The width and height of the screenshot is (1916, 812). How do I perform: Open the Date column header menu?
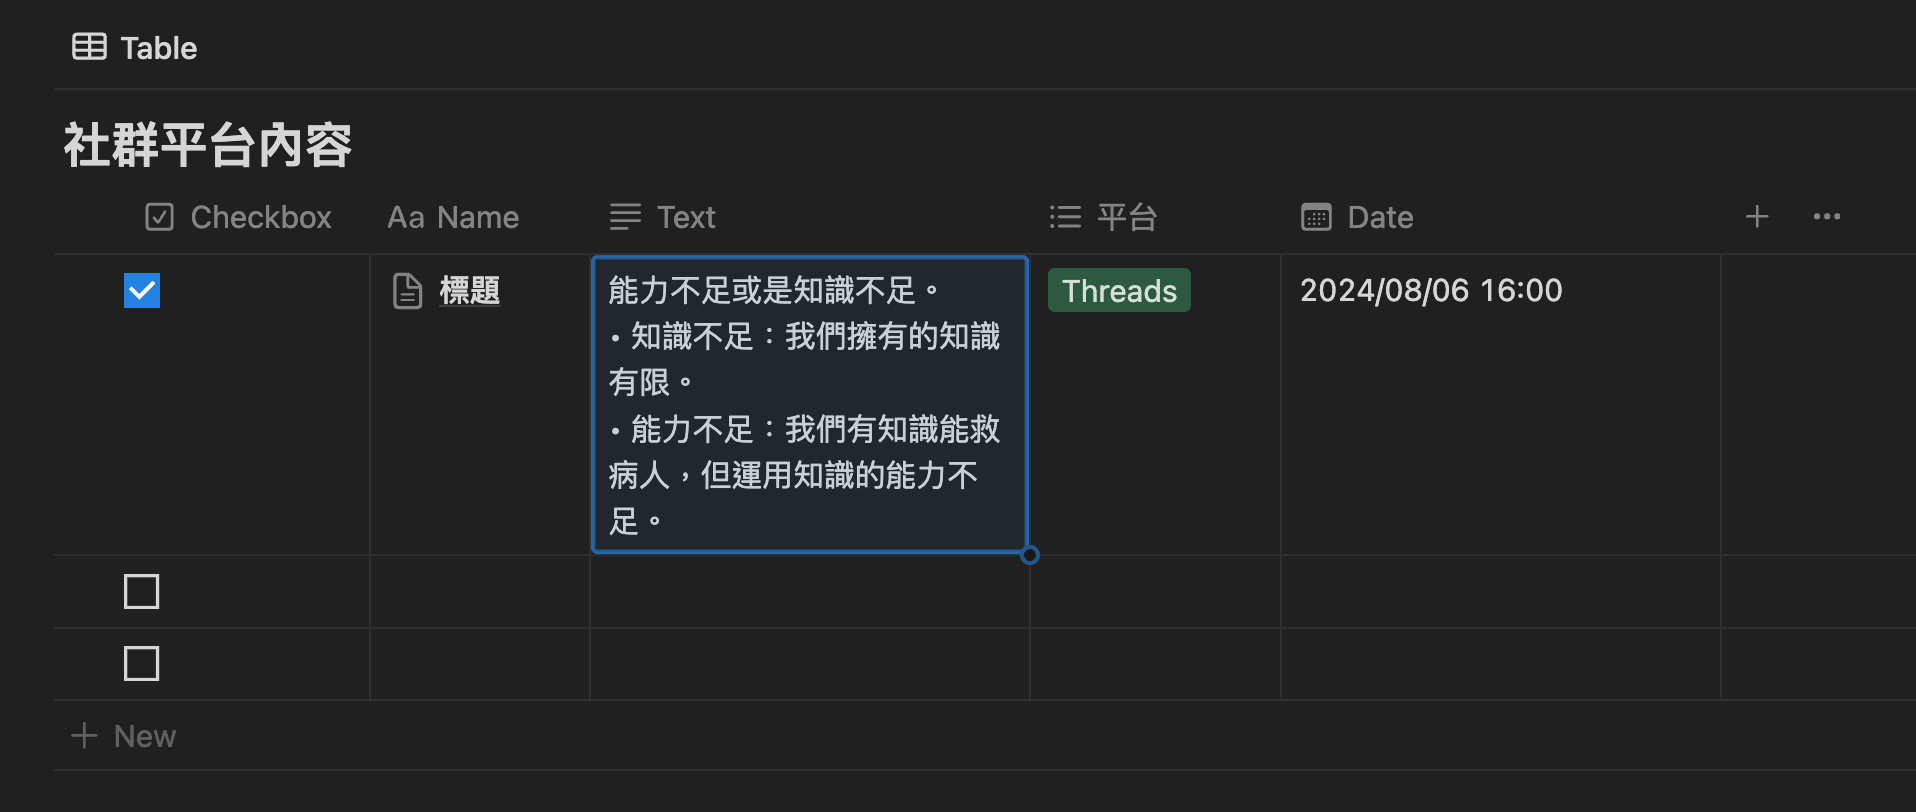pyautogui.click(x=1380, y=217)
